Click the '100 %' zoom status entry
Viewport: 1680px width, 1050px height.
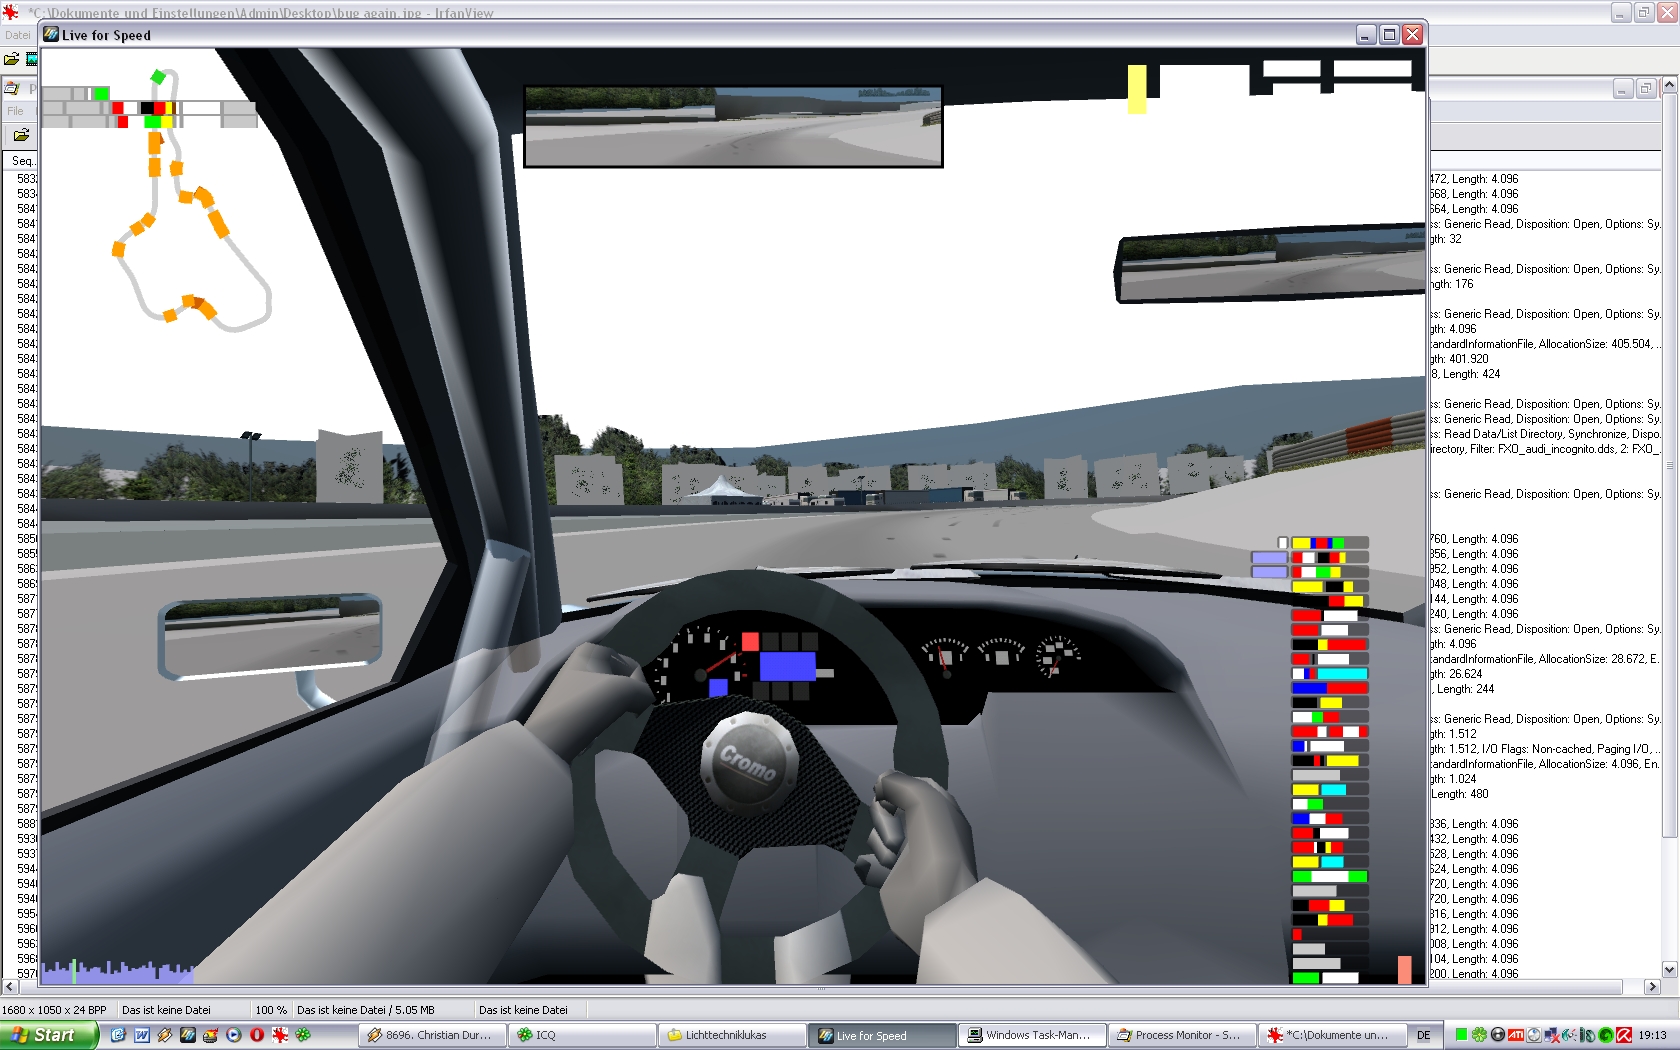click(271, 1010)
